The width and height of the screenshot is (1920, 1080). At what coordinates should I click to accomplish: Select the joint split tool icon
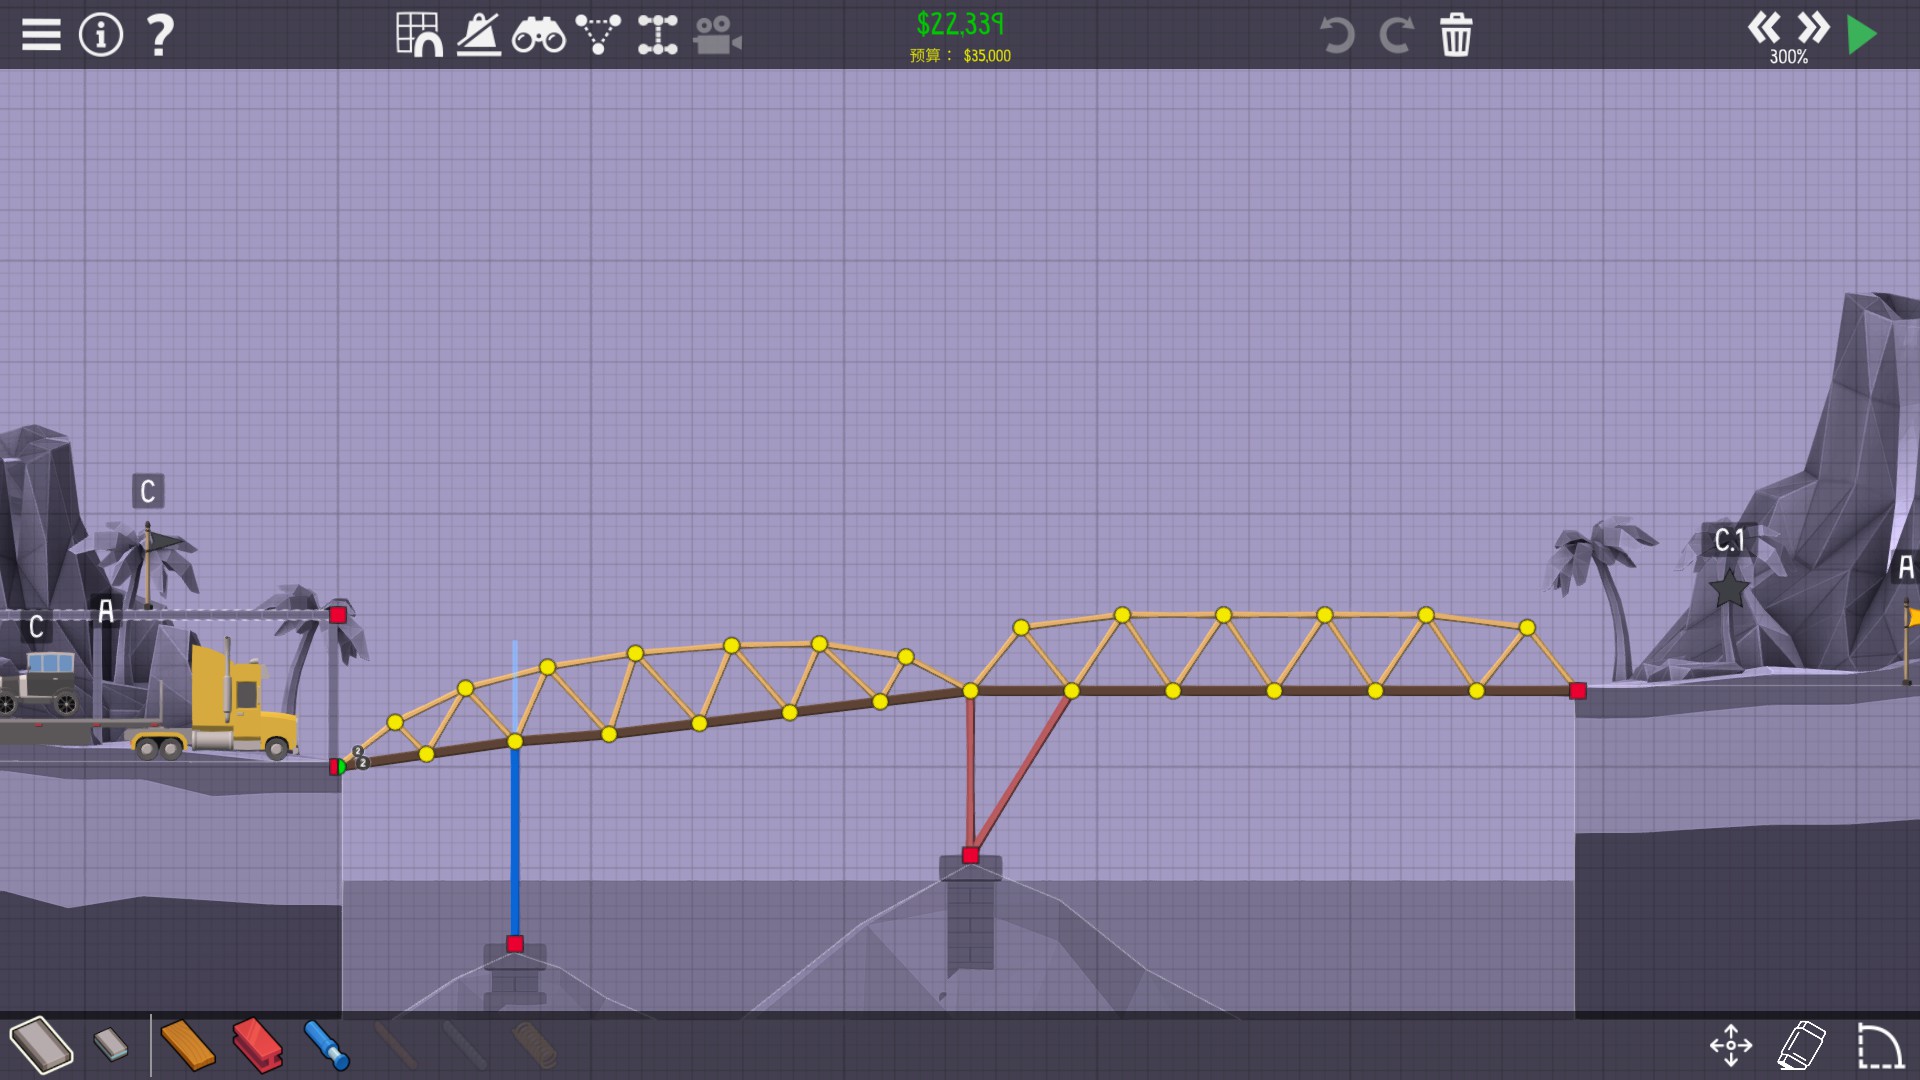[657, 35]
